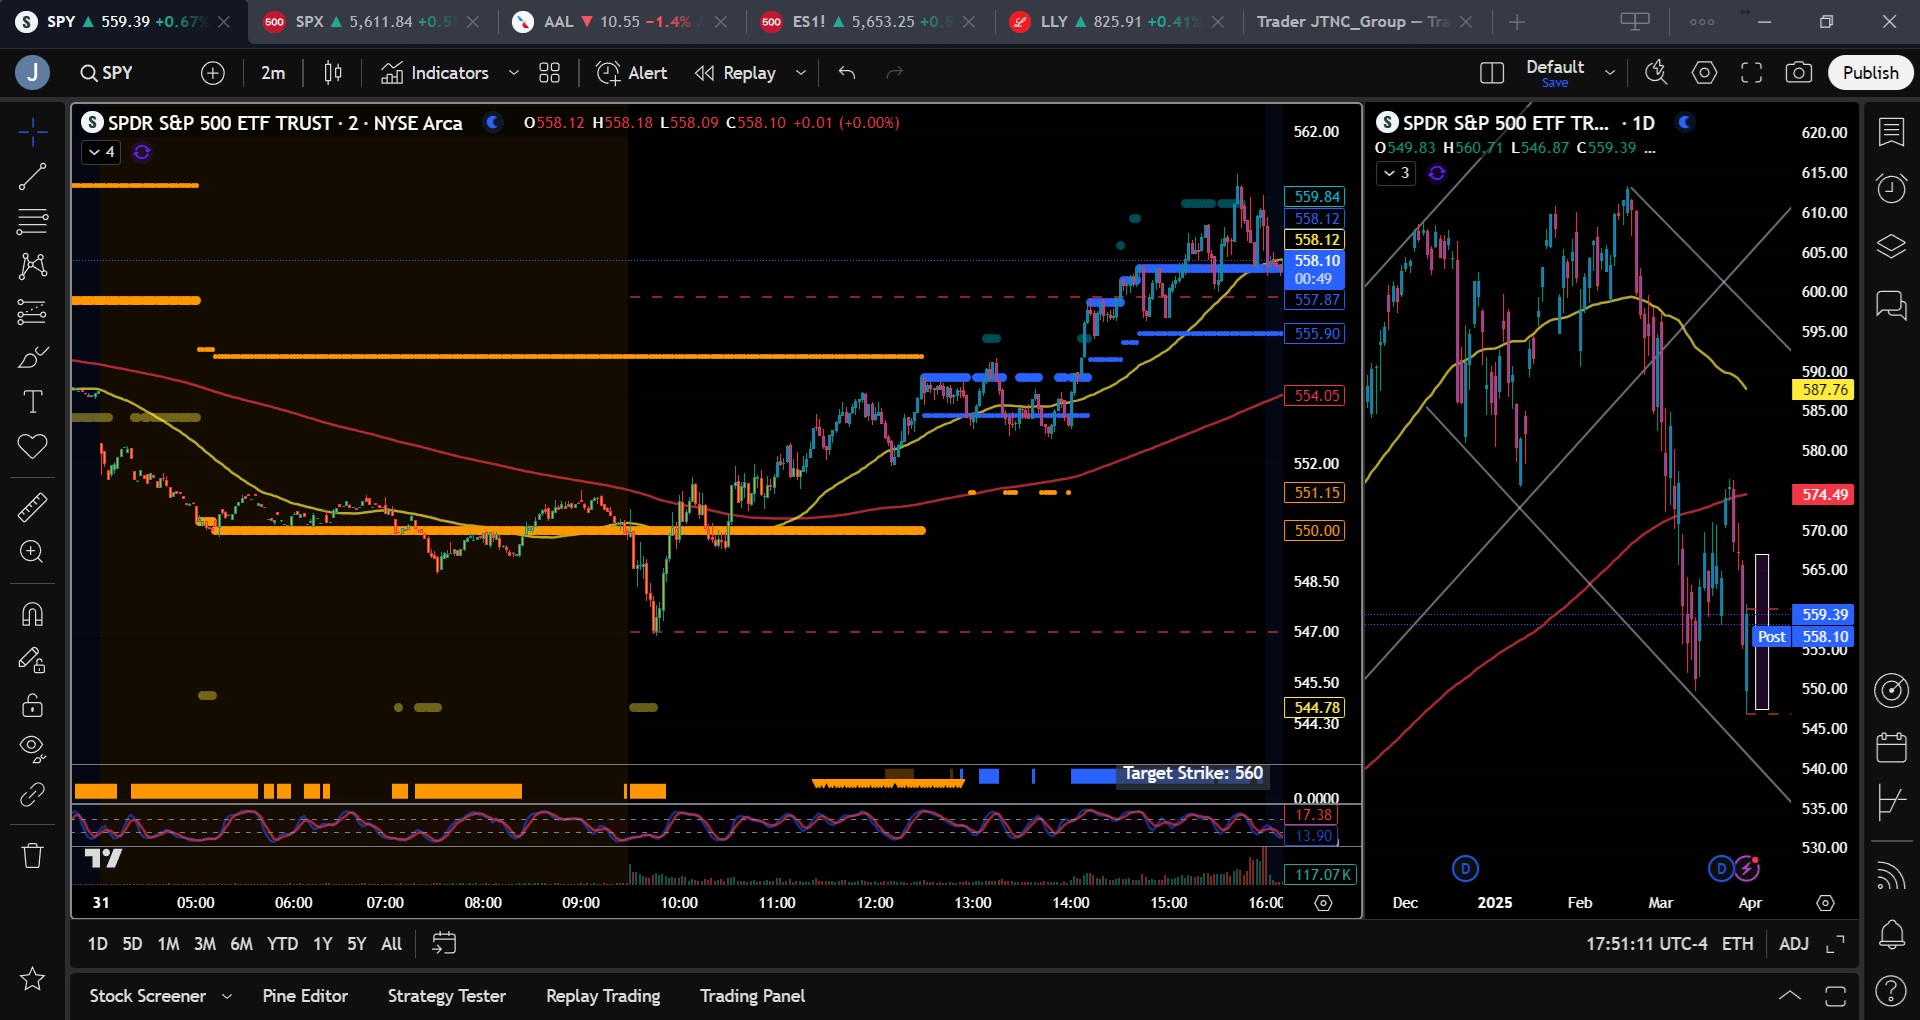
Task: Open the Fibonacci retracement tools
Action: pos(32,221)
